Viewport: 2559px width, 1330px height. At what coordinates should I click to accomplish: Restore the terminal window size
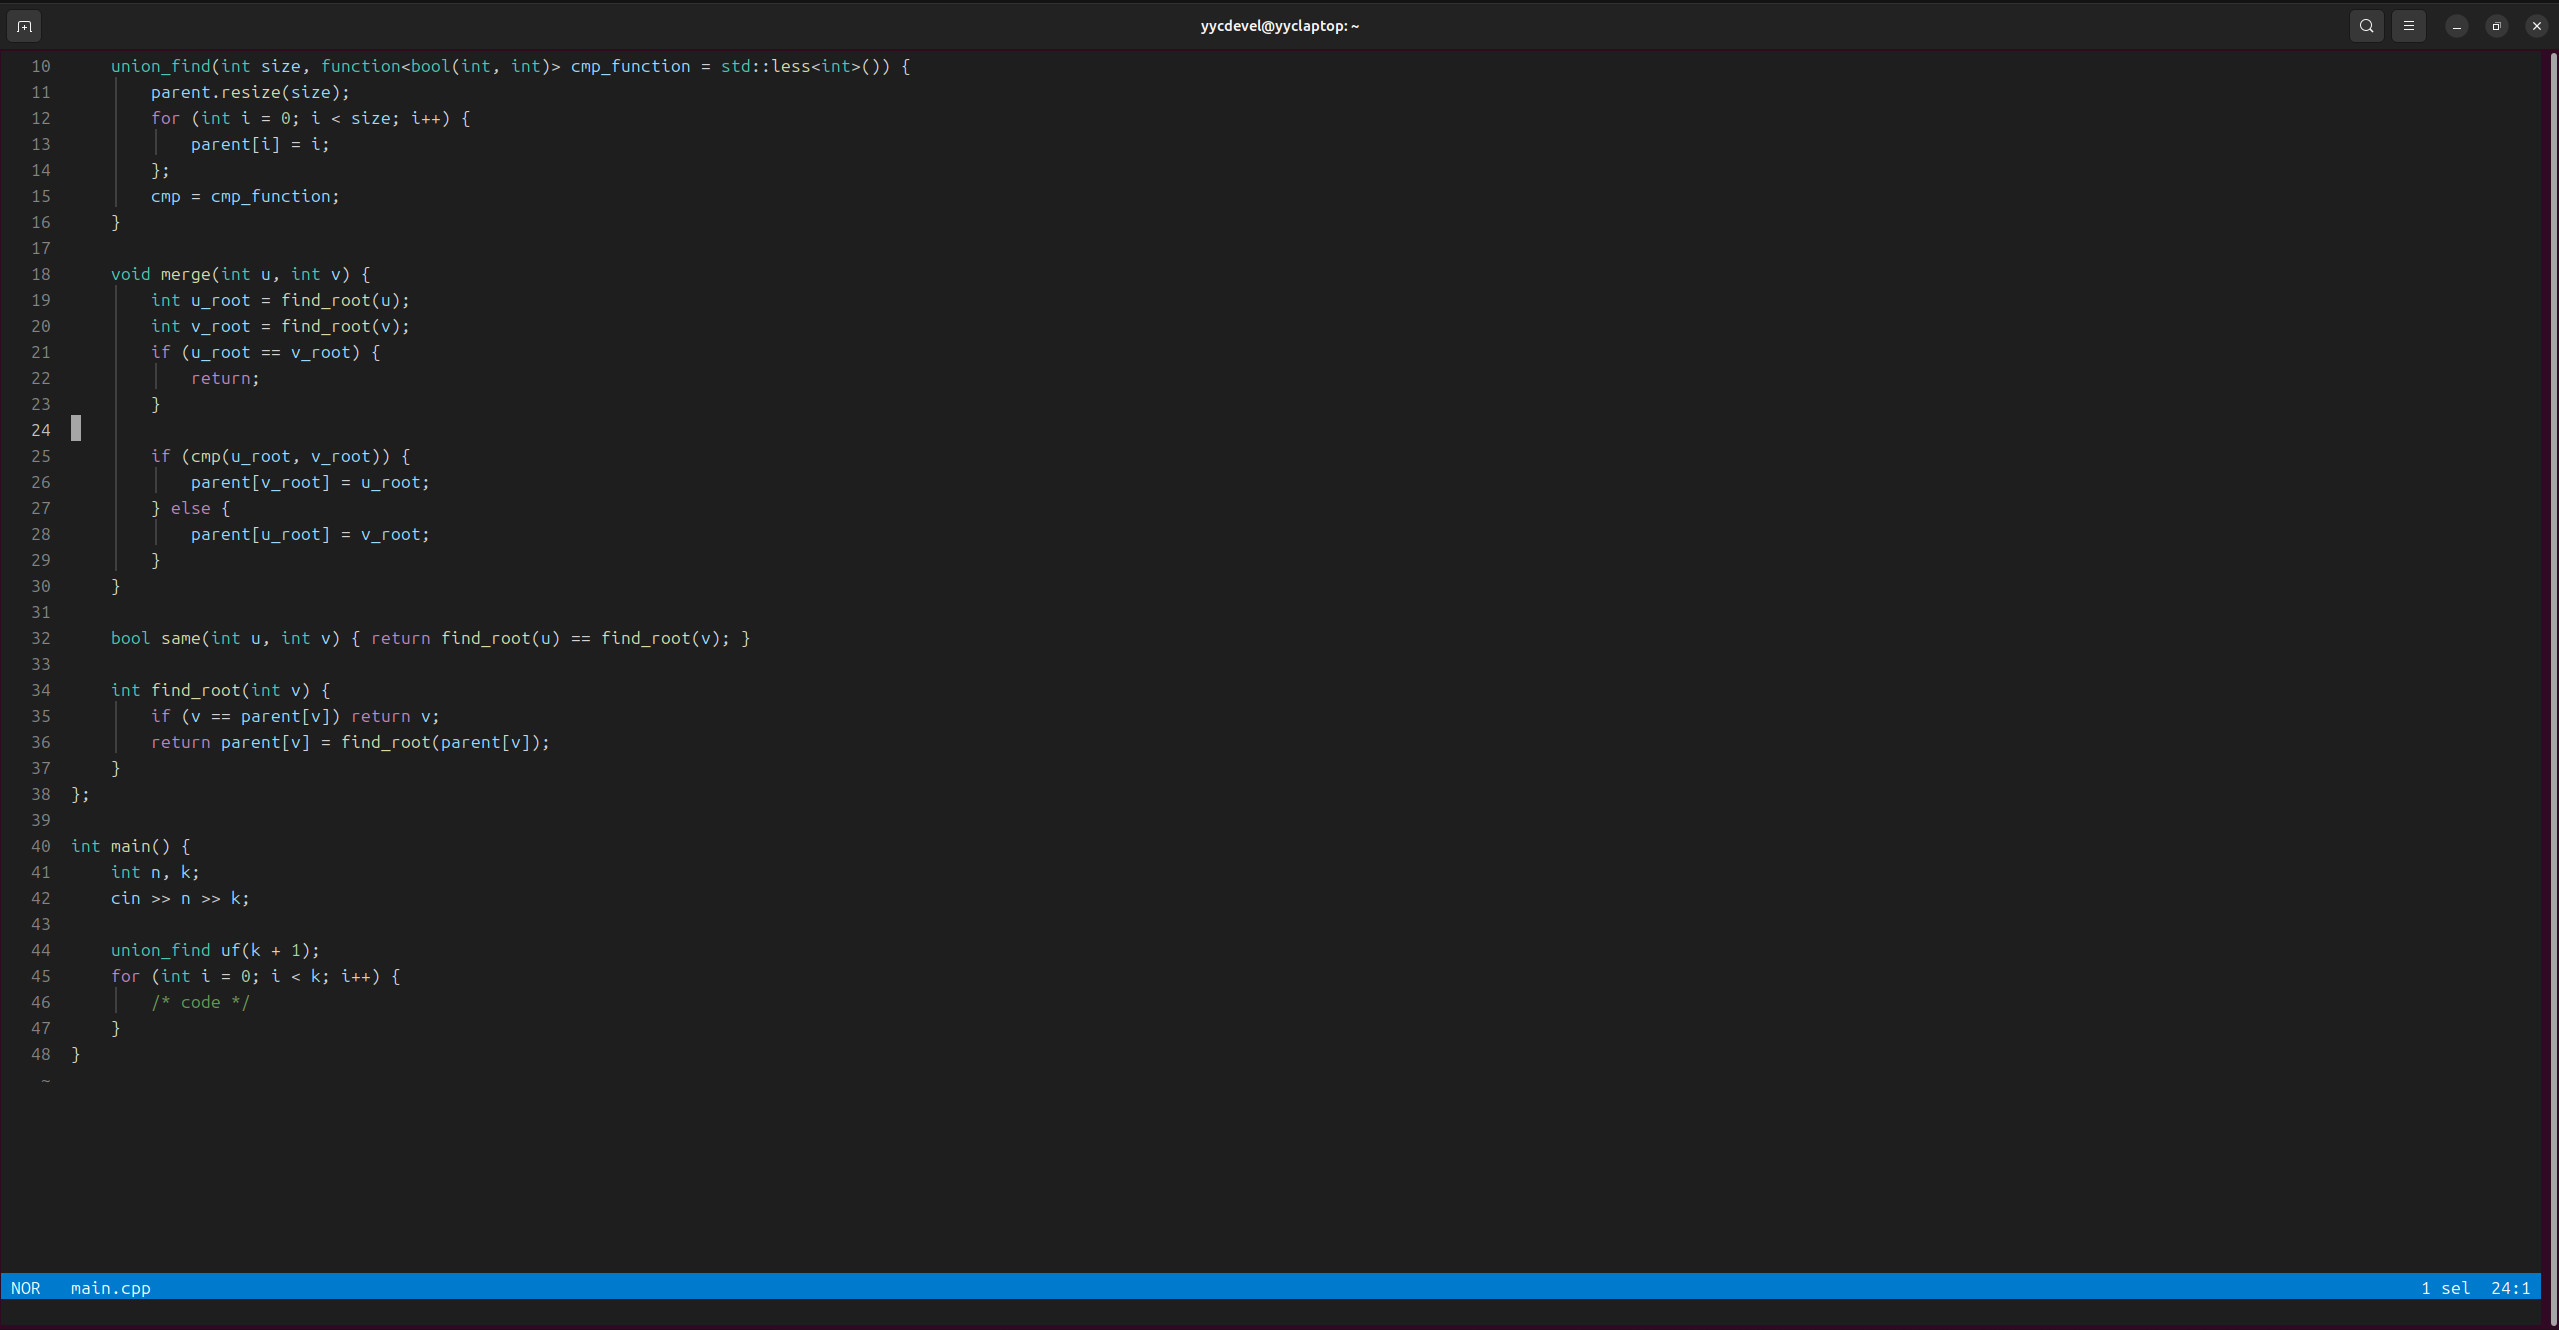[x=2496, y=26]
